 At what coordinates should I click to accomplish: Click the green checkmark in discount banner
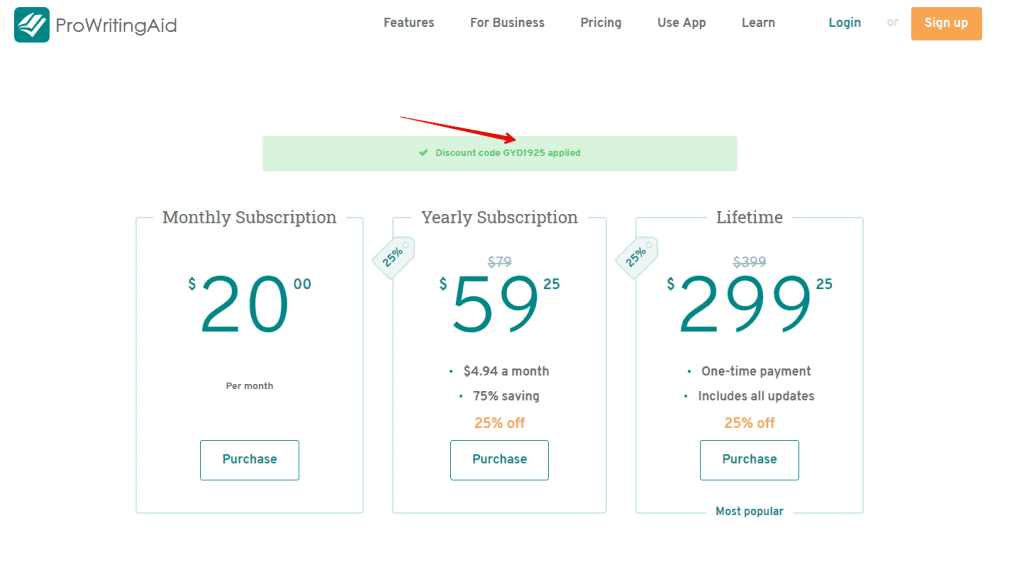(424, 153)
